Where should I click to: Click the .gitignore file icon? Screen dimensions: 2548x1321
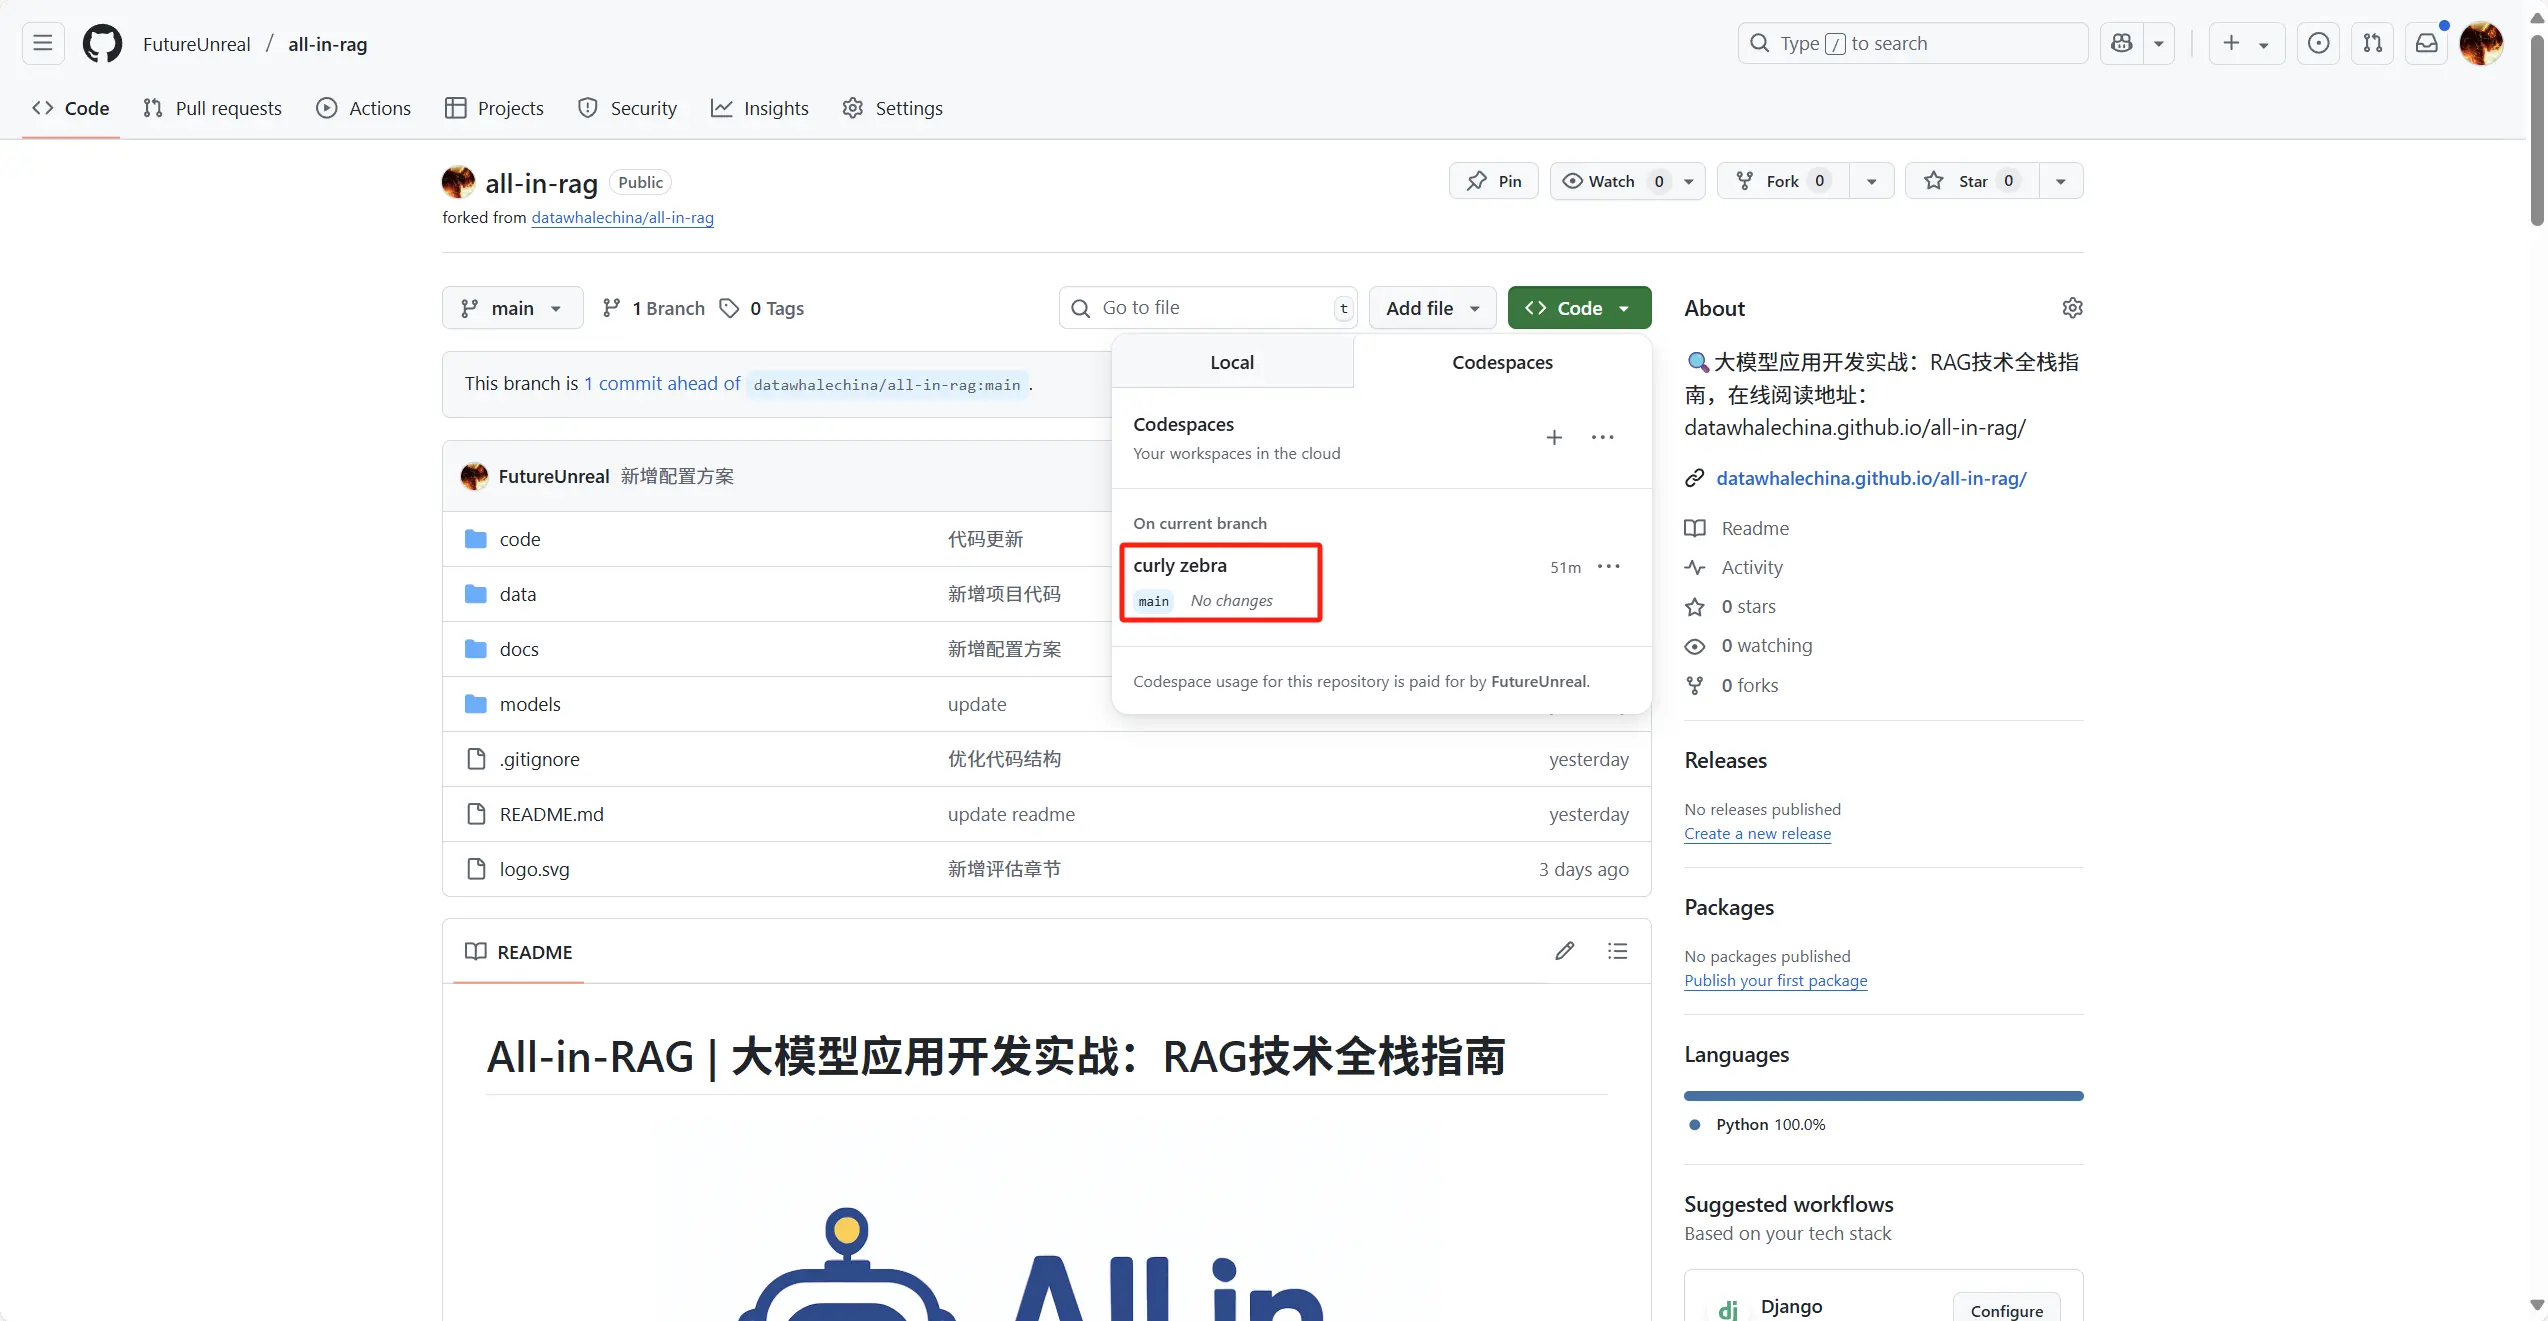pos(476,759)
